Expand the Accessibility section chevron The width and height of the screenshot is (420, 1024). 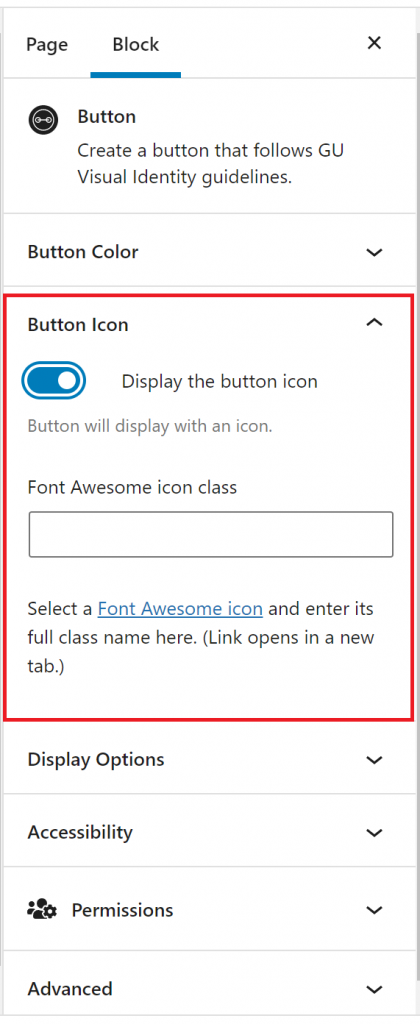(374, 833)
